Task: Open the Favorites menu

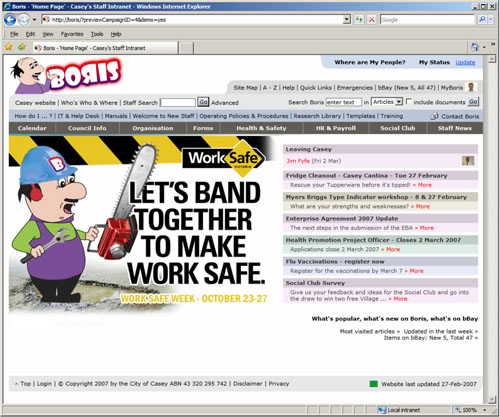Action: pos(72,34)
